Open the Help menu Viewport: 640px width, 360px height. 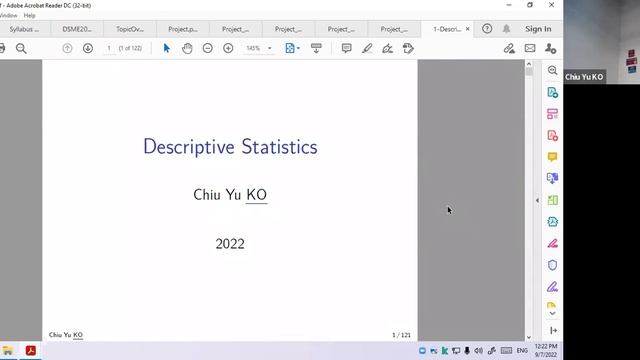29,16
